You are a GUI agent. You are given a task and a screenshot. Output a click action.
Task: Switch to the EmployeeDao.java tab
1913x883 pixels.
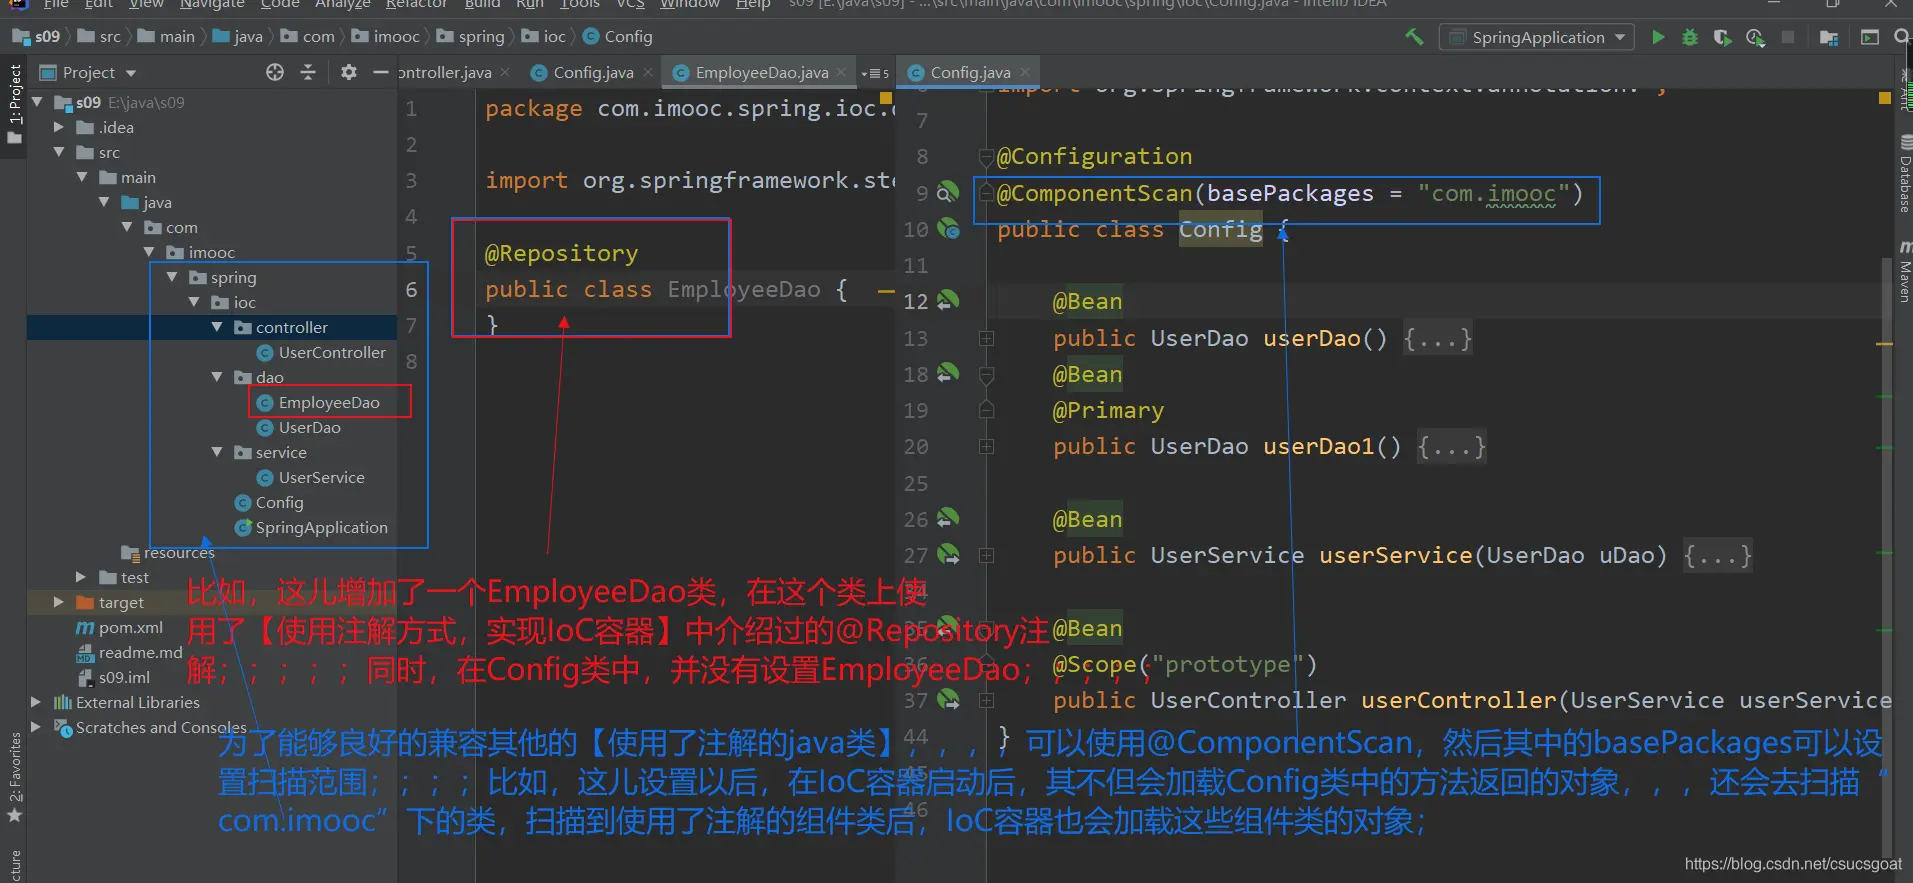click(x=761, y=72)
